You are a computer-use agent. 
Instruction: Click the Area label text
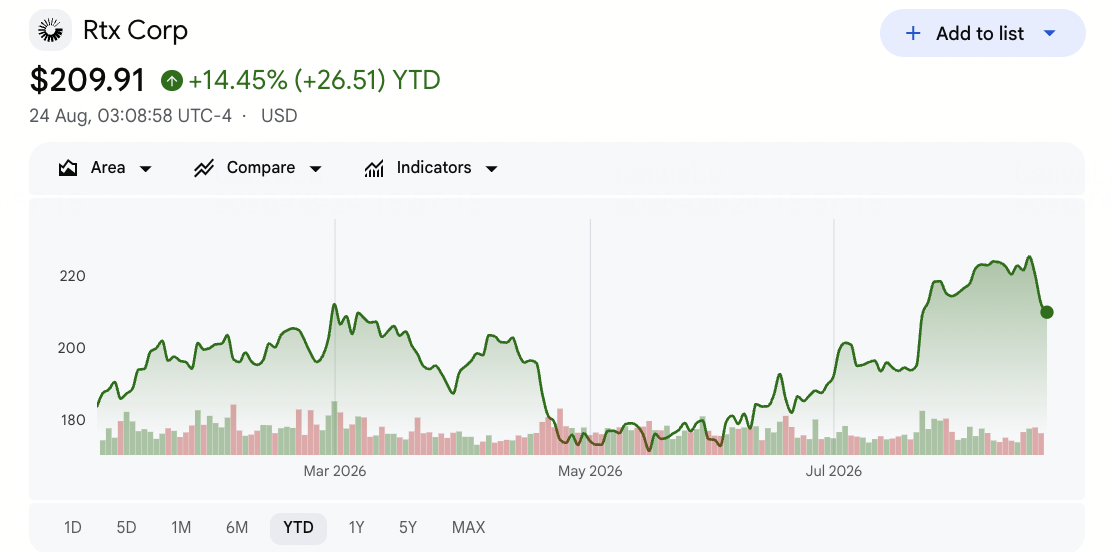click(x=108, y=167)
